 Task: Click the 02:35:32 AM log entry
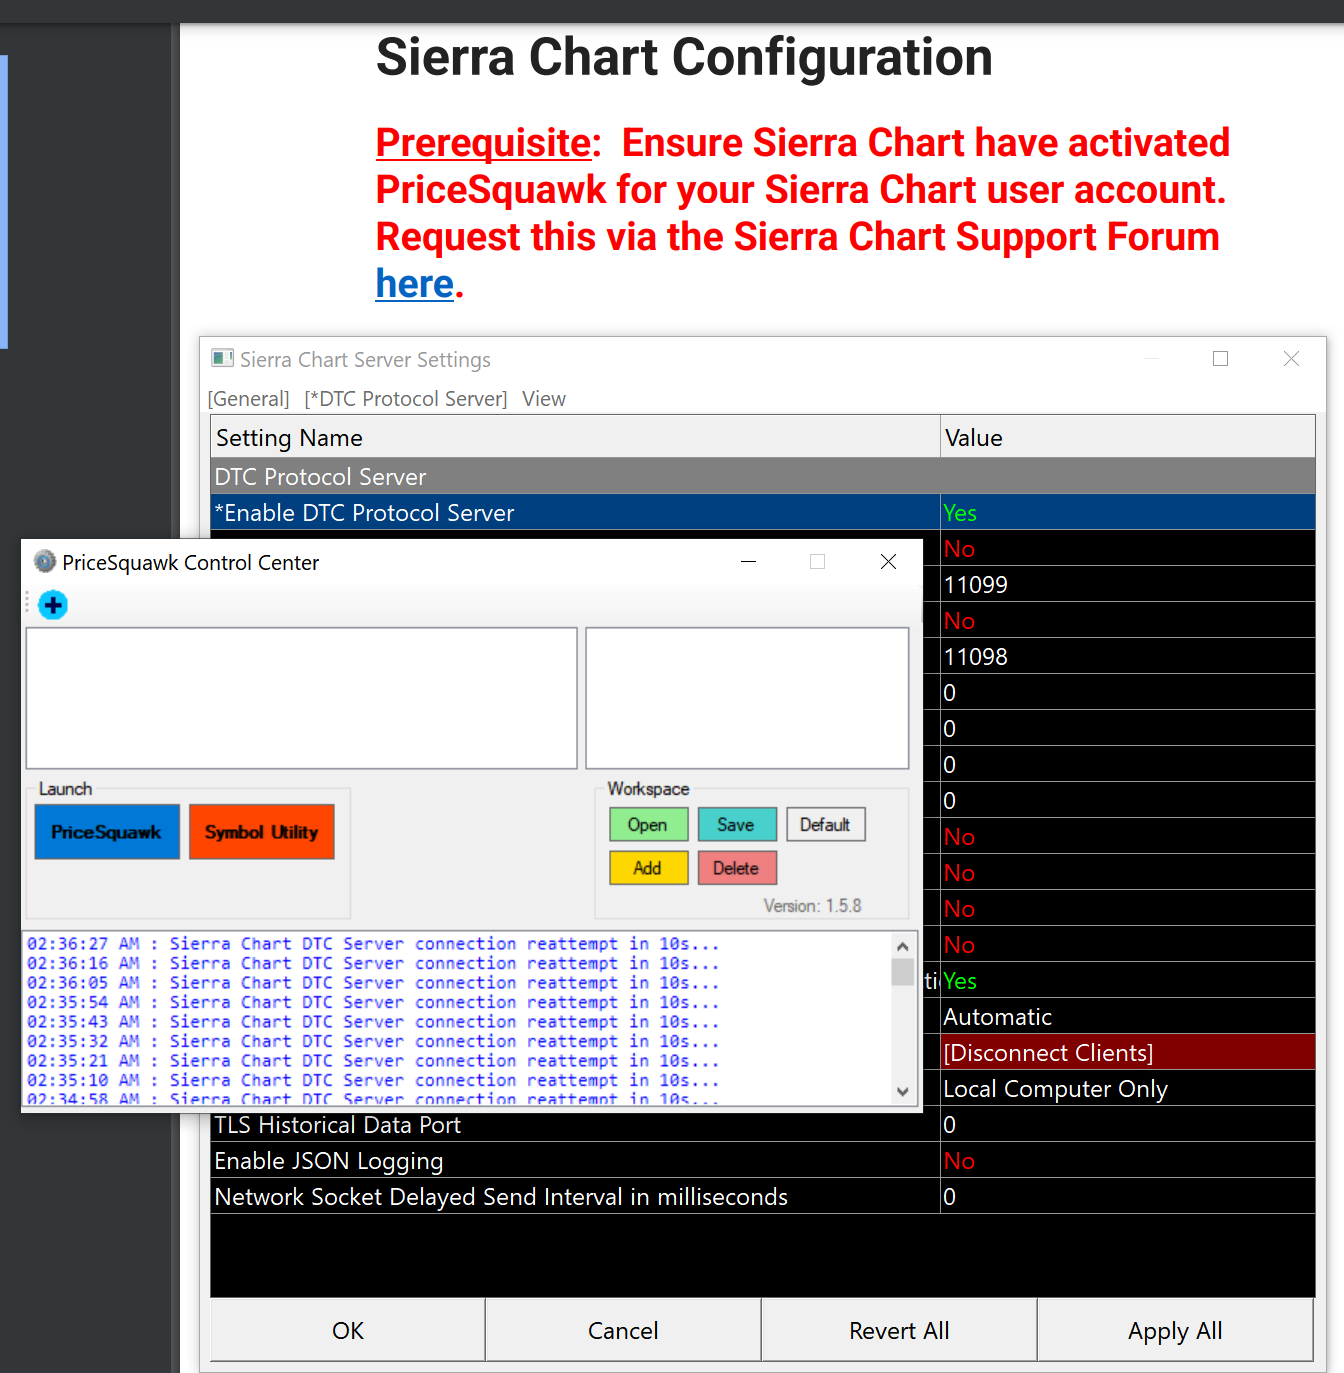[373, 1041]
